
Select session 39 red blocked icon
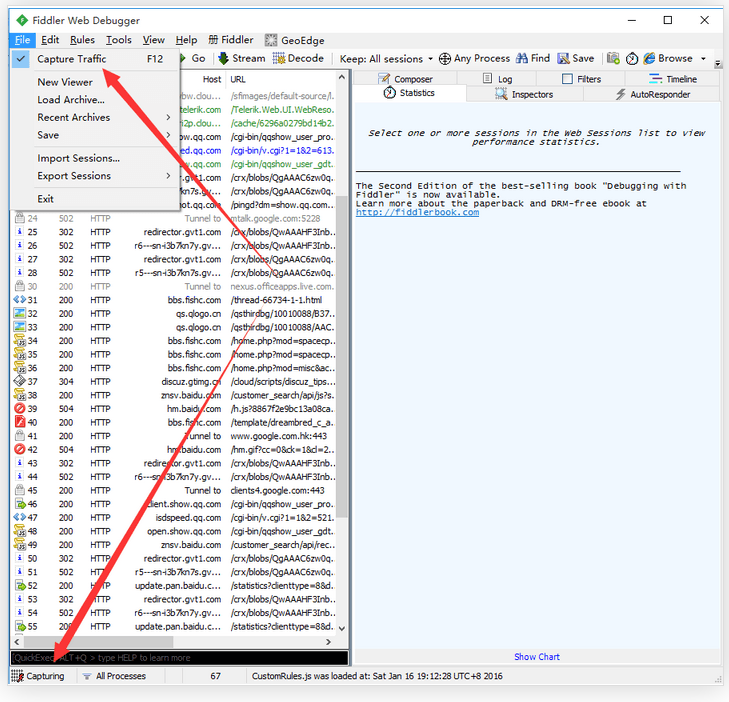tap(20, 408)
